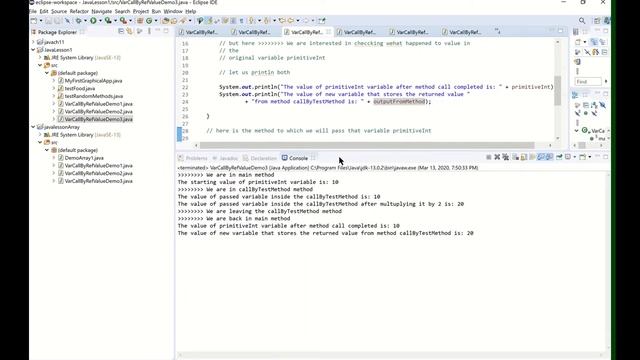Click the New file toolbar icon
Viewport: 640px width, 360px height.
click(x=33, y=20)
